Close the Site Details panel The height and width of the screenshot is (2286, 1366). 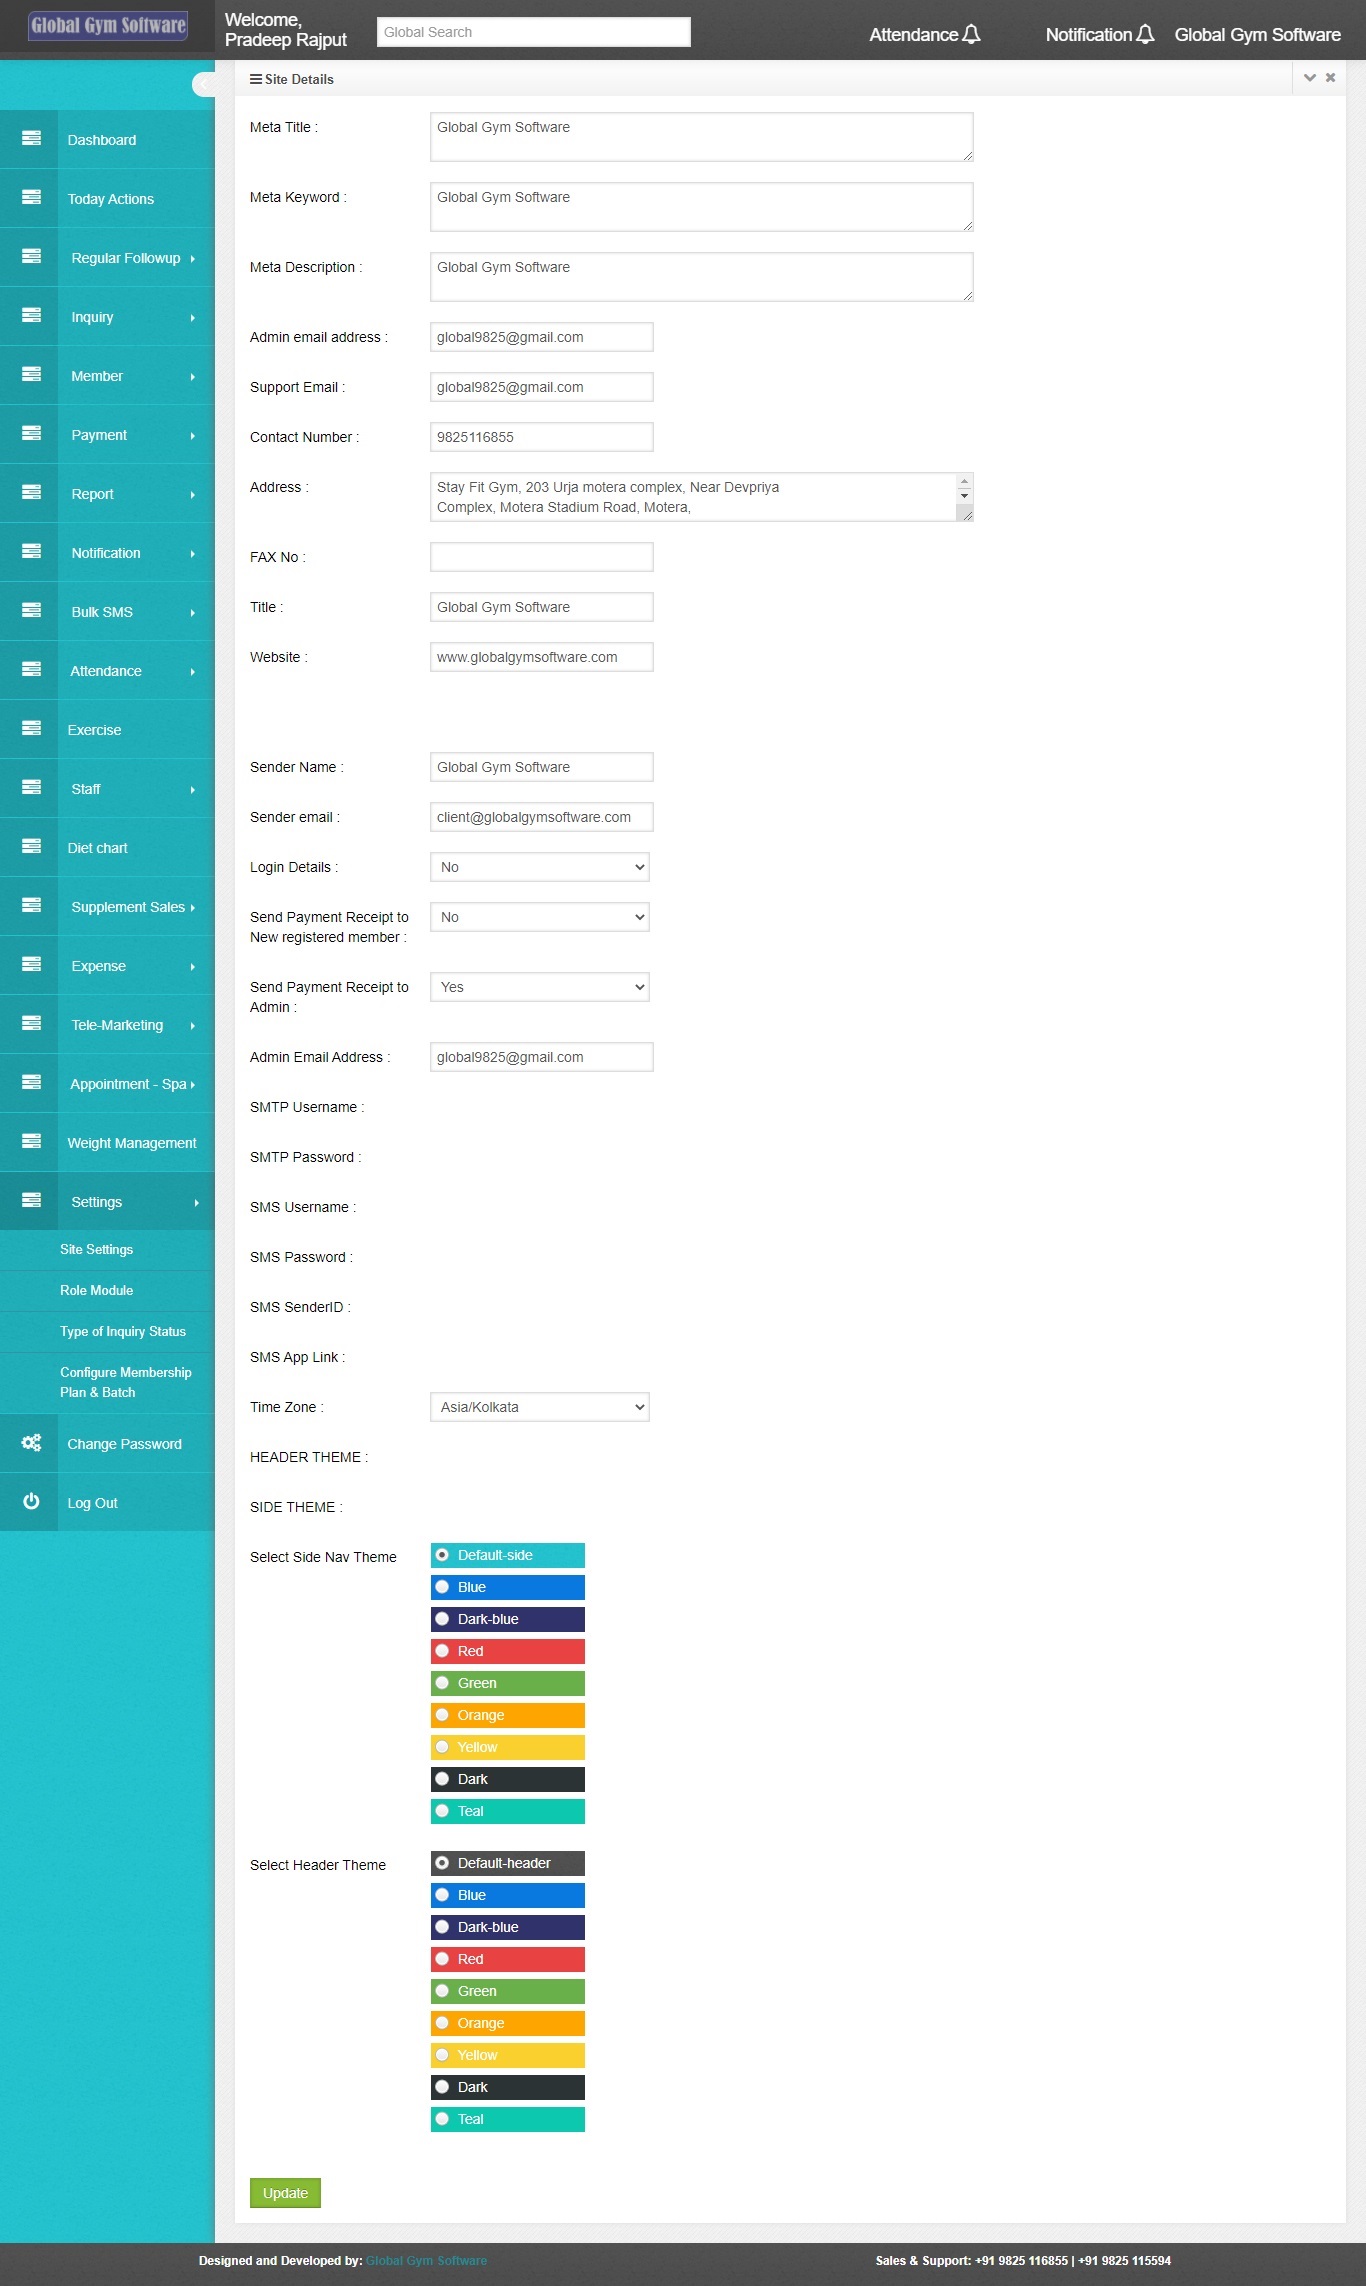tap(1330, 78)
